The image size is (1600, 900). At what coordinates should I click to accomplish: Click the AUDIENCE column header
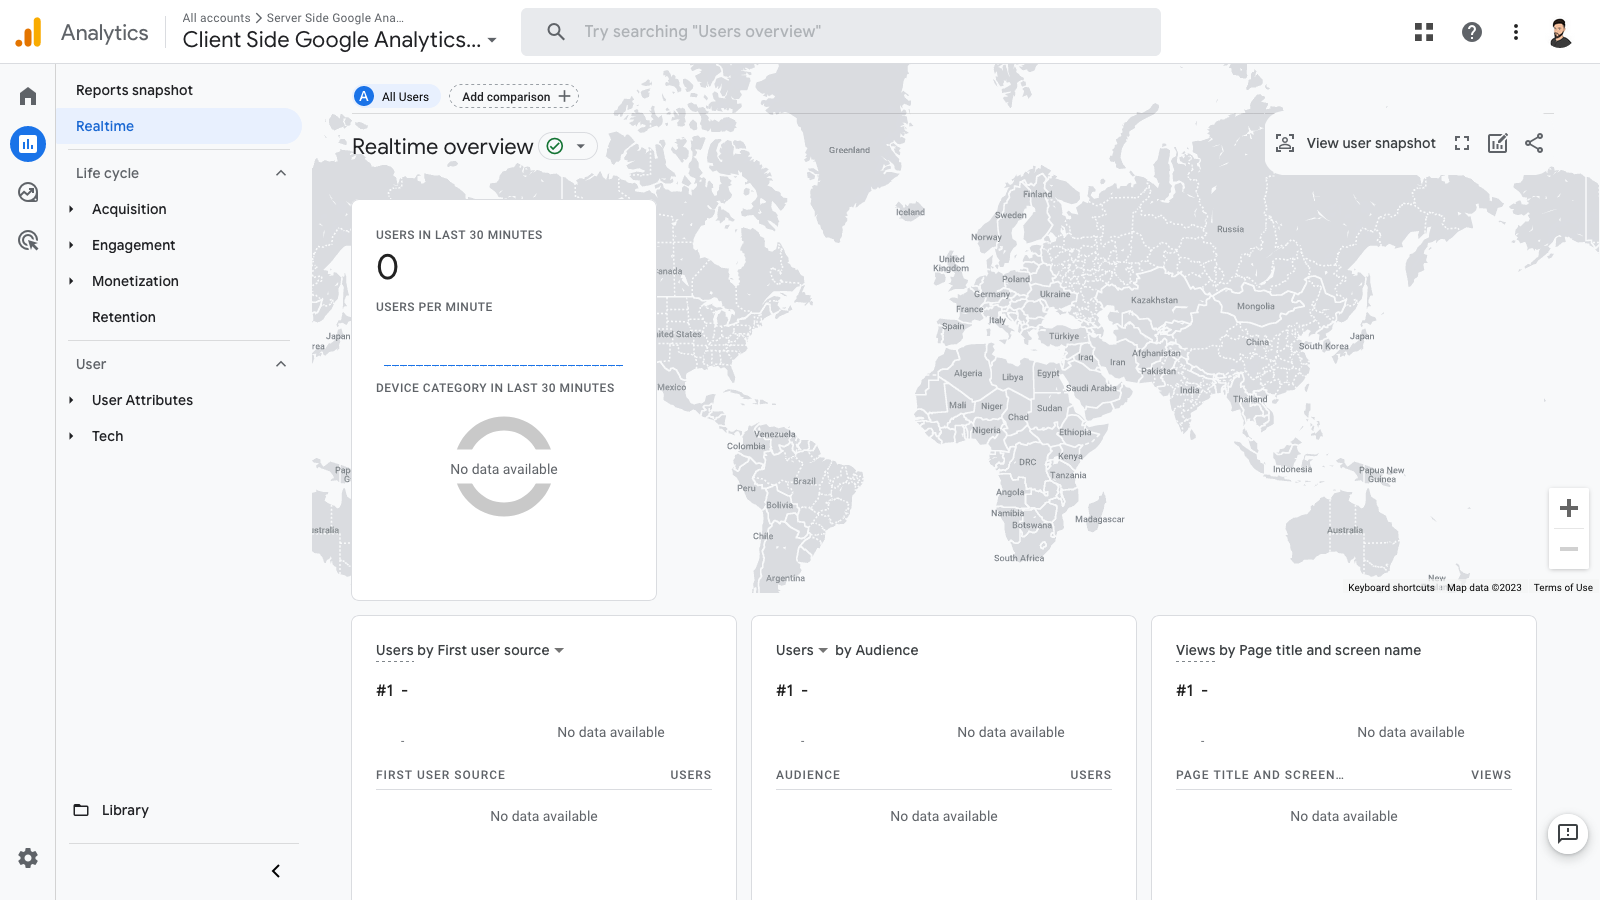(x=808, y=775)
